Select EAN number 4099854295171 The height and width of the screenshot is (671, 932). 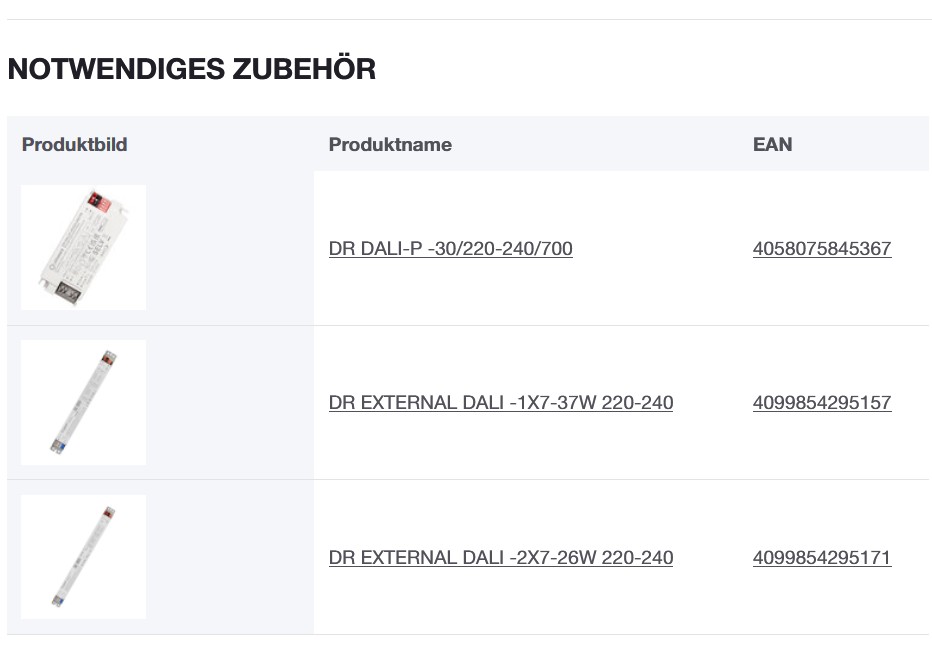click(x=821, y=558)
